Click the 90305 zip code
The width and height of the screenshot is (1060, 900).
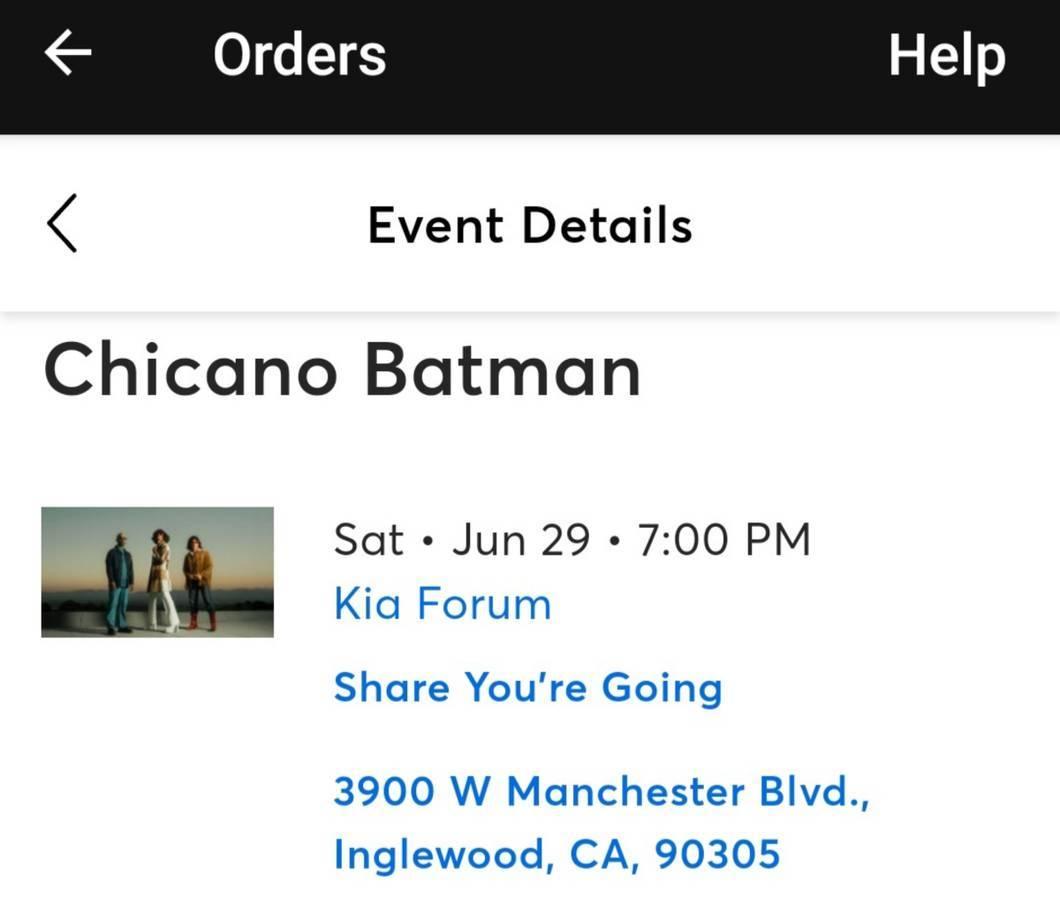717,853
